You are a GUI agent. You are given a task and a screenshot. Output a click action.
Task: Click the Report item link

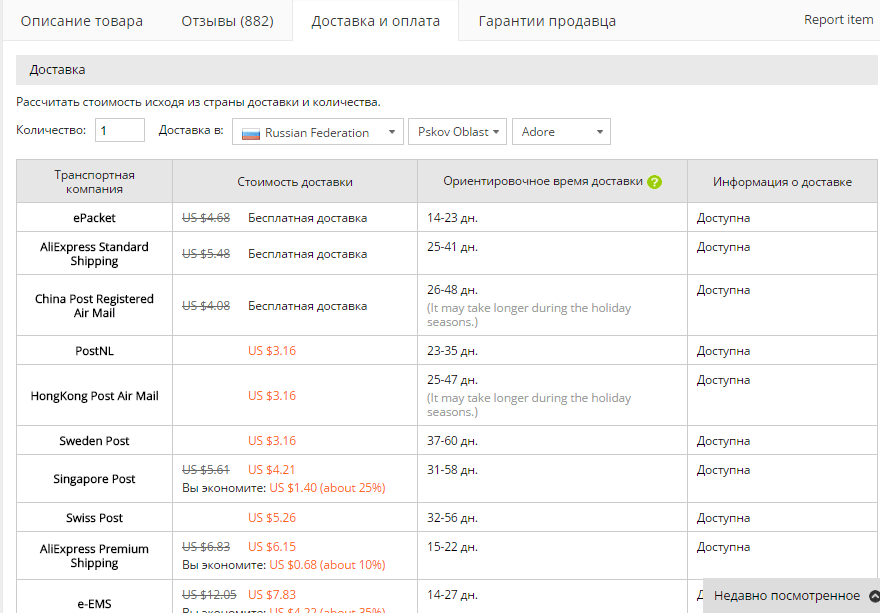click(838, 20)
